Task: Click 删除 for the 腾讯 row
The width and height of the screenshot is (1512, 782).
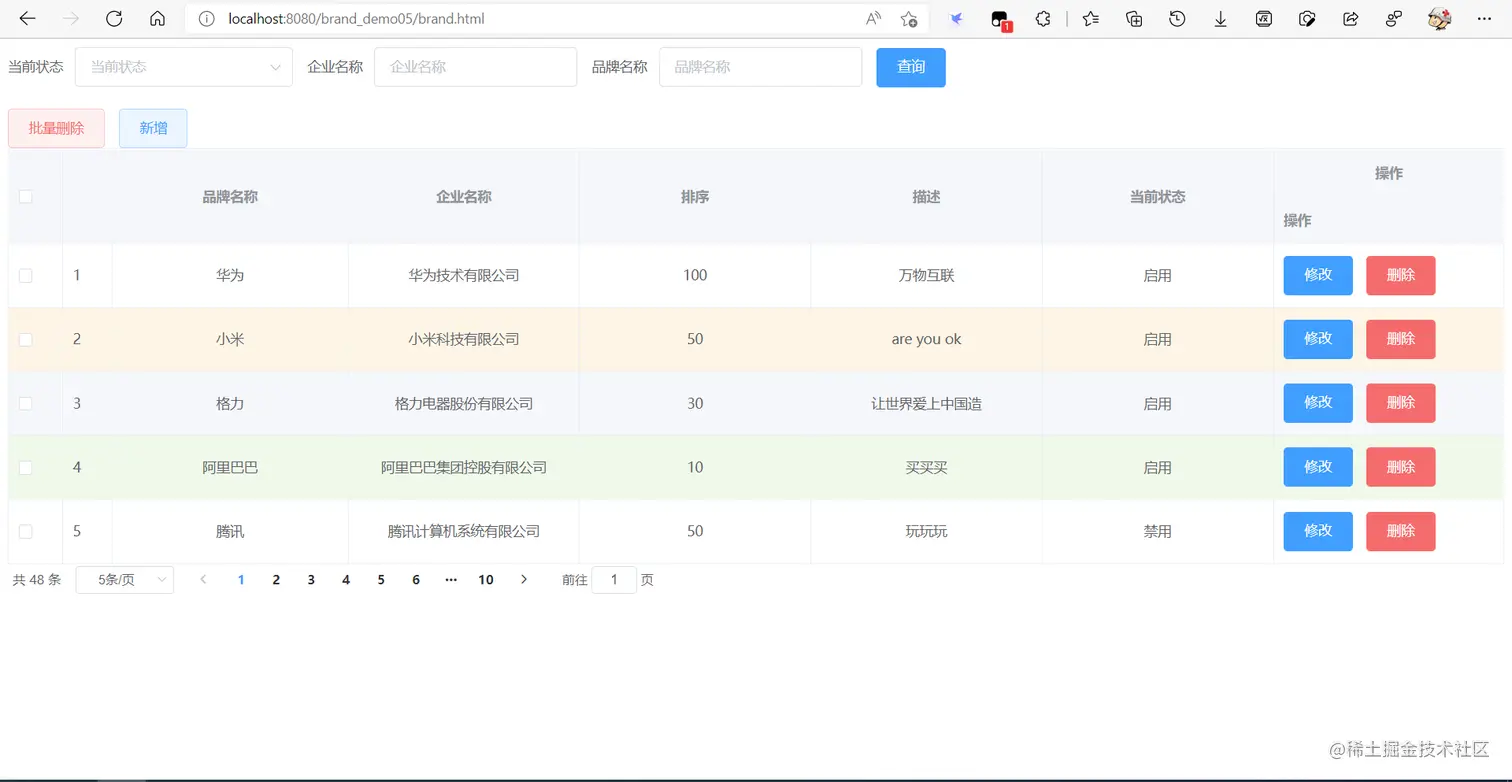Action: pyautogui.click(x=1401, y=531)
